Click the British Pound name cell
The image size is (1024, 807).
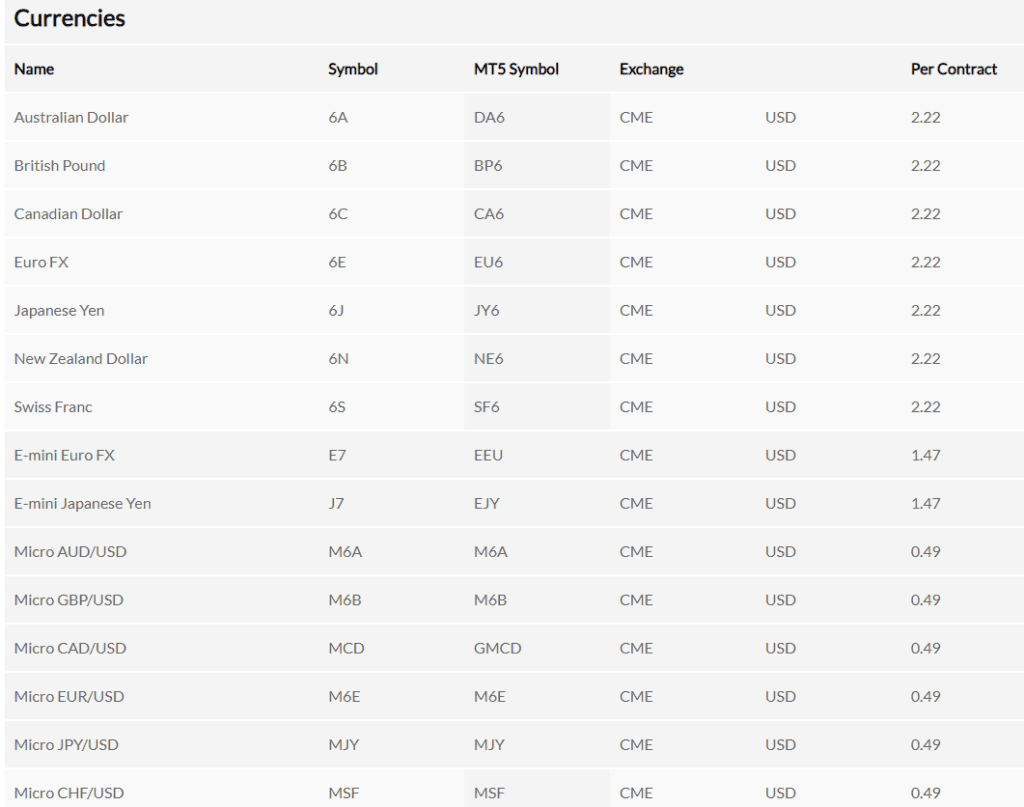[x=59, y=165]
